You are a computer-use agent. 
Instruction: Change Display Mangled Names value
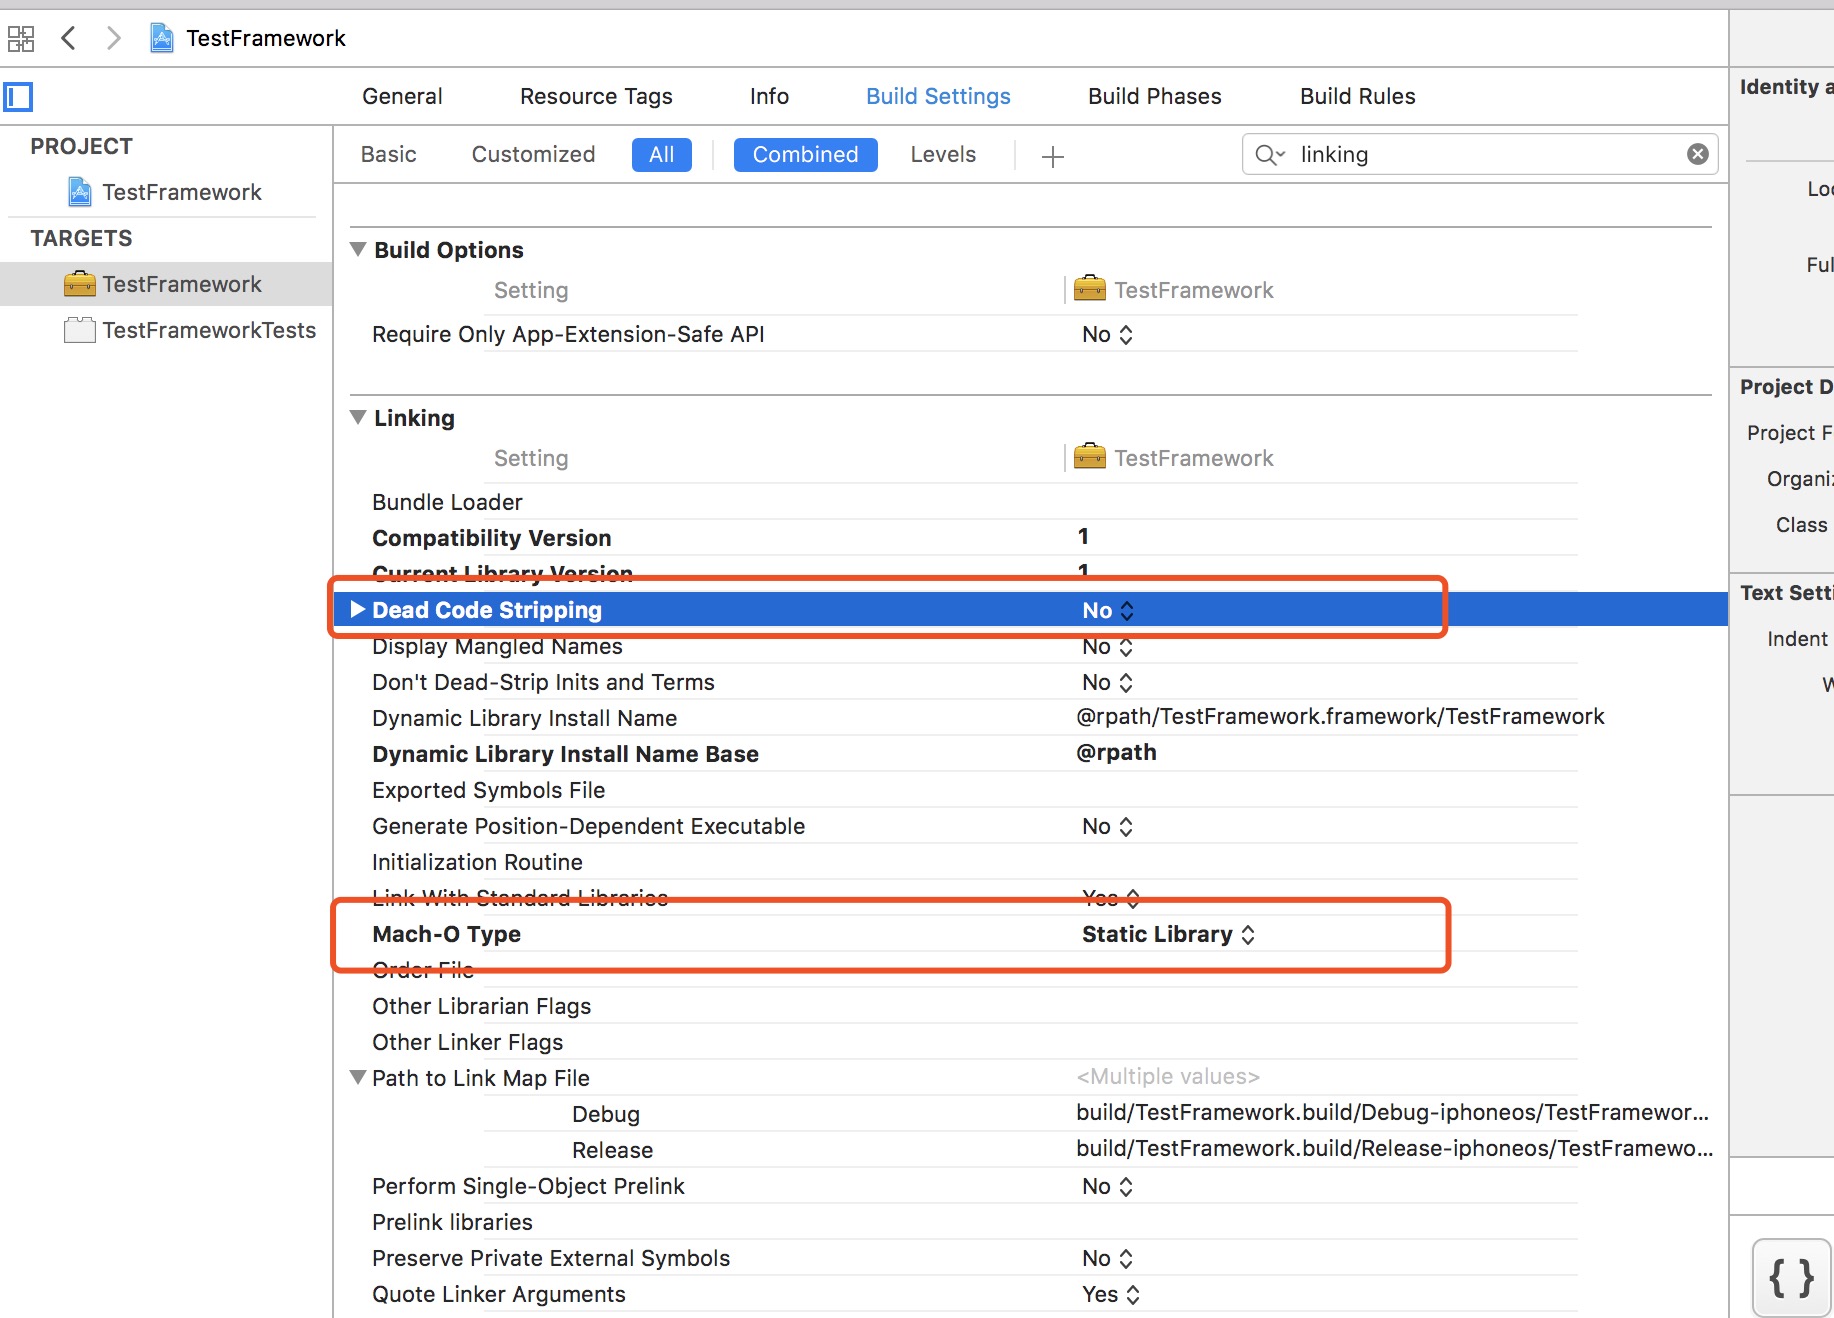coord(1107,646)
